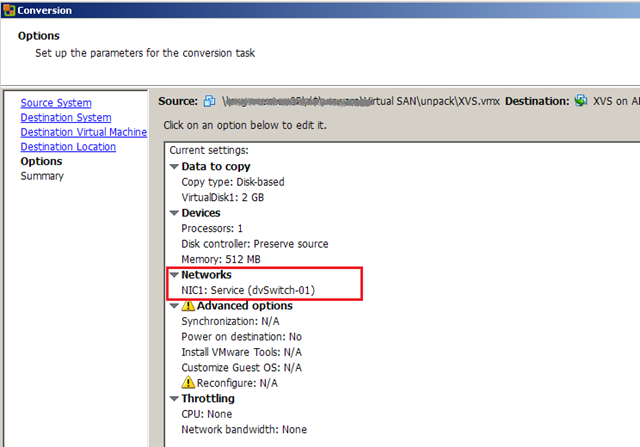This screenshot has height=447, width=640.
Task: Select the Options step in sidebar
Action: click(41, 161)
